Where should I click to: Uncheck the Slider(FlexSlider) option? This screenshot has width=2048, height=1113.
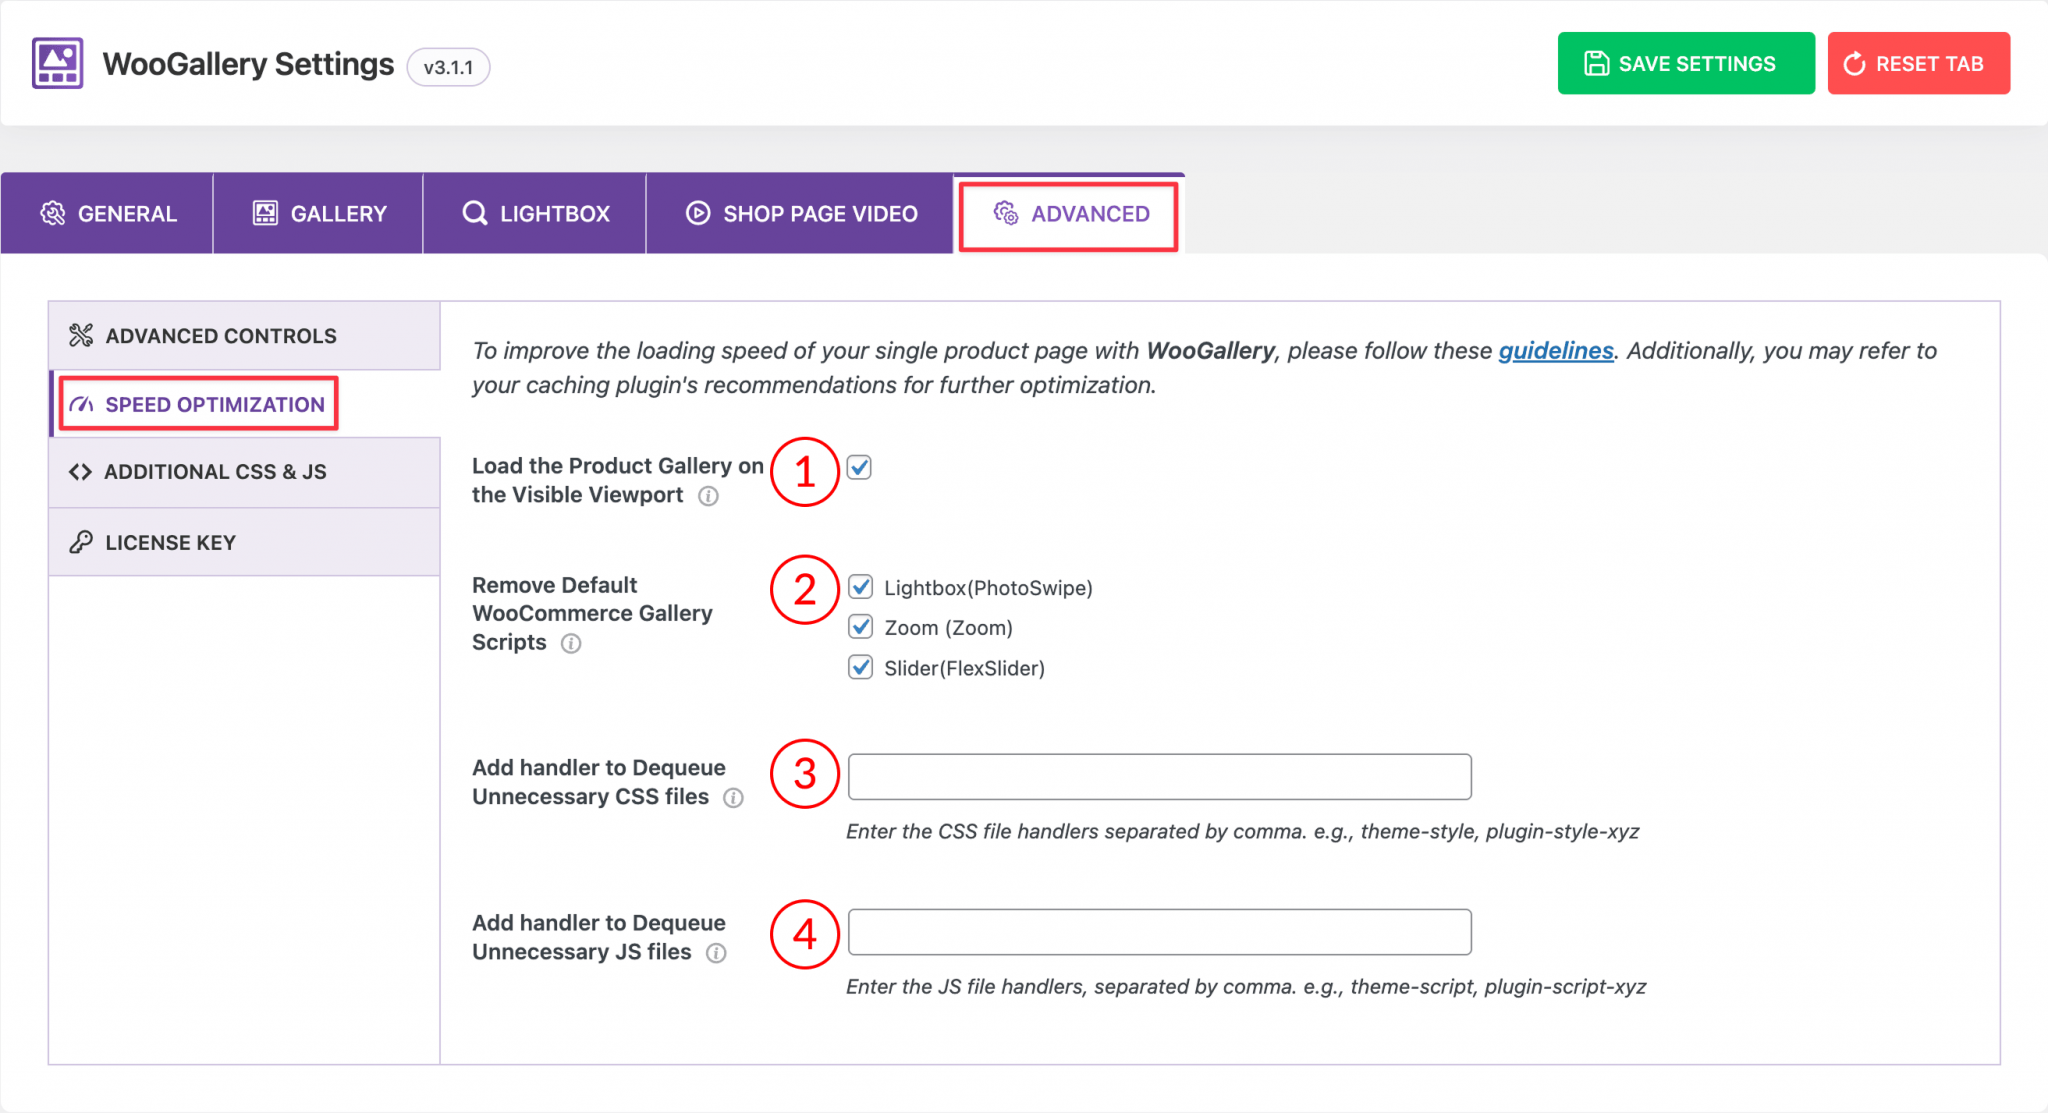(x=861, y=667)
